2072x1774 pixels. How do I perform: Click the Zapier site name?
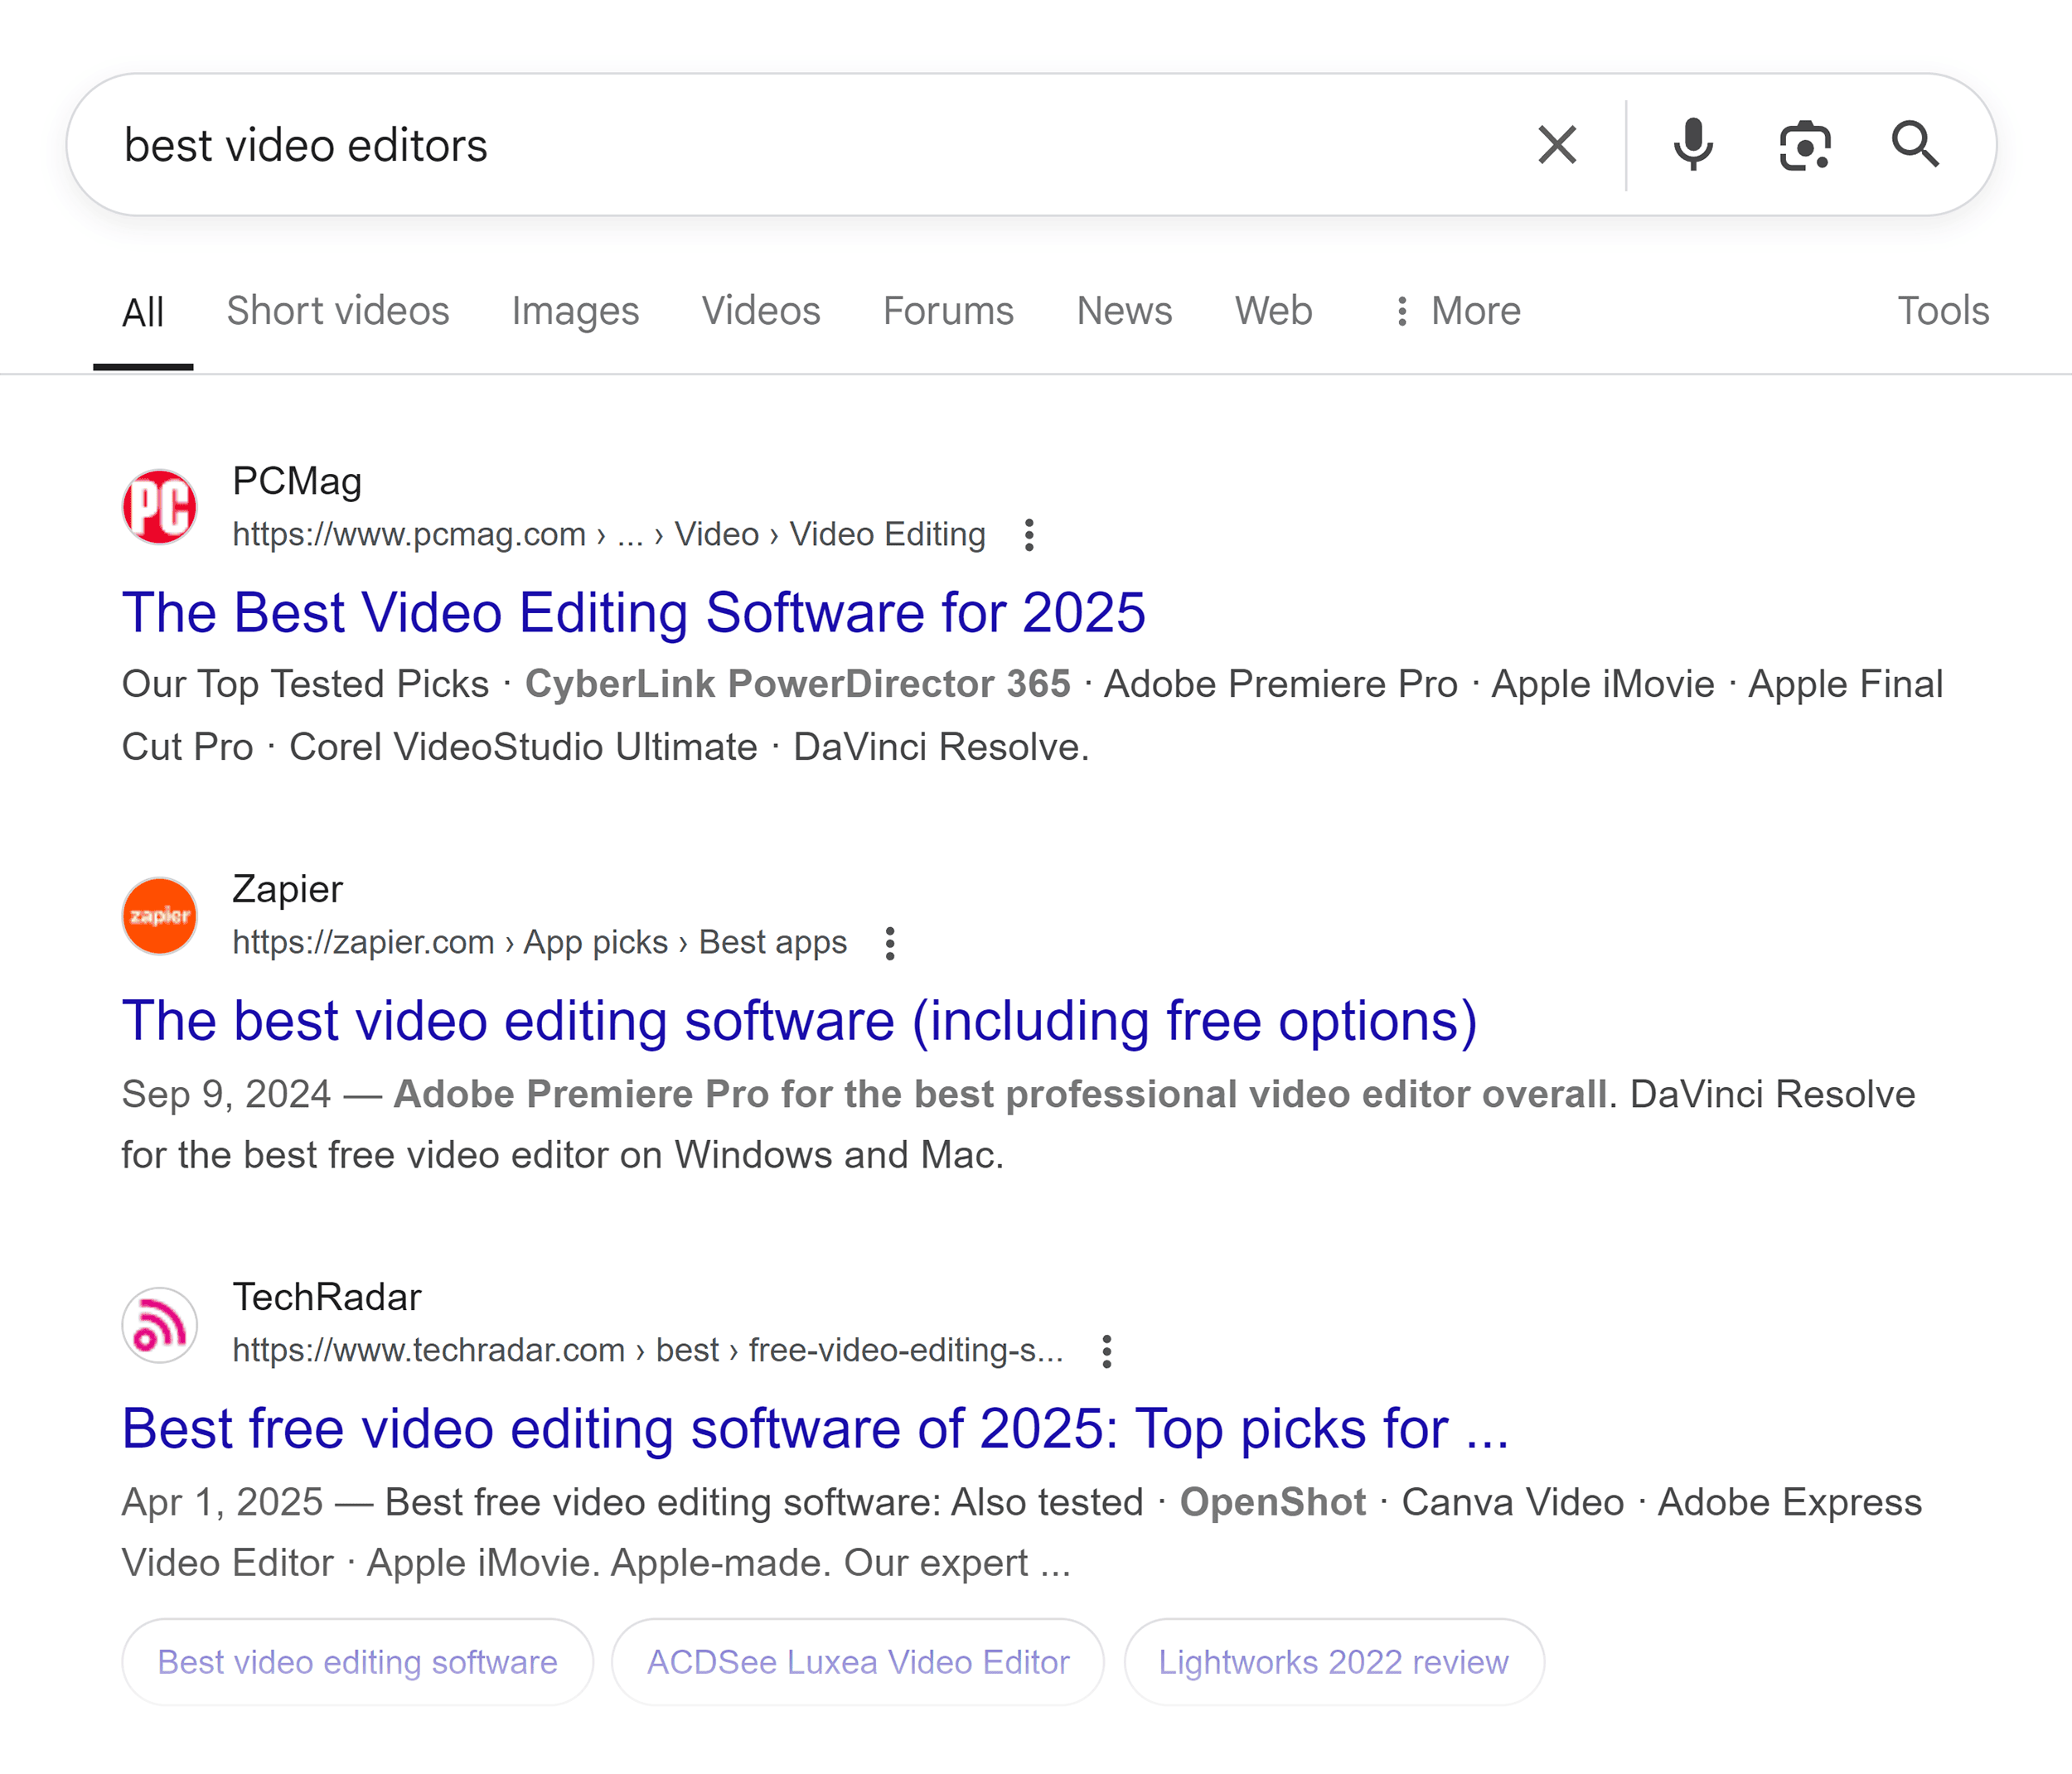point(288,889)
